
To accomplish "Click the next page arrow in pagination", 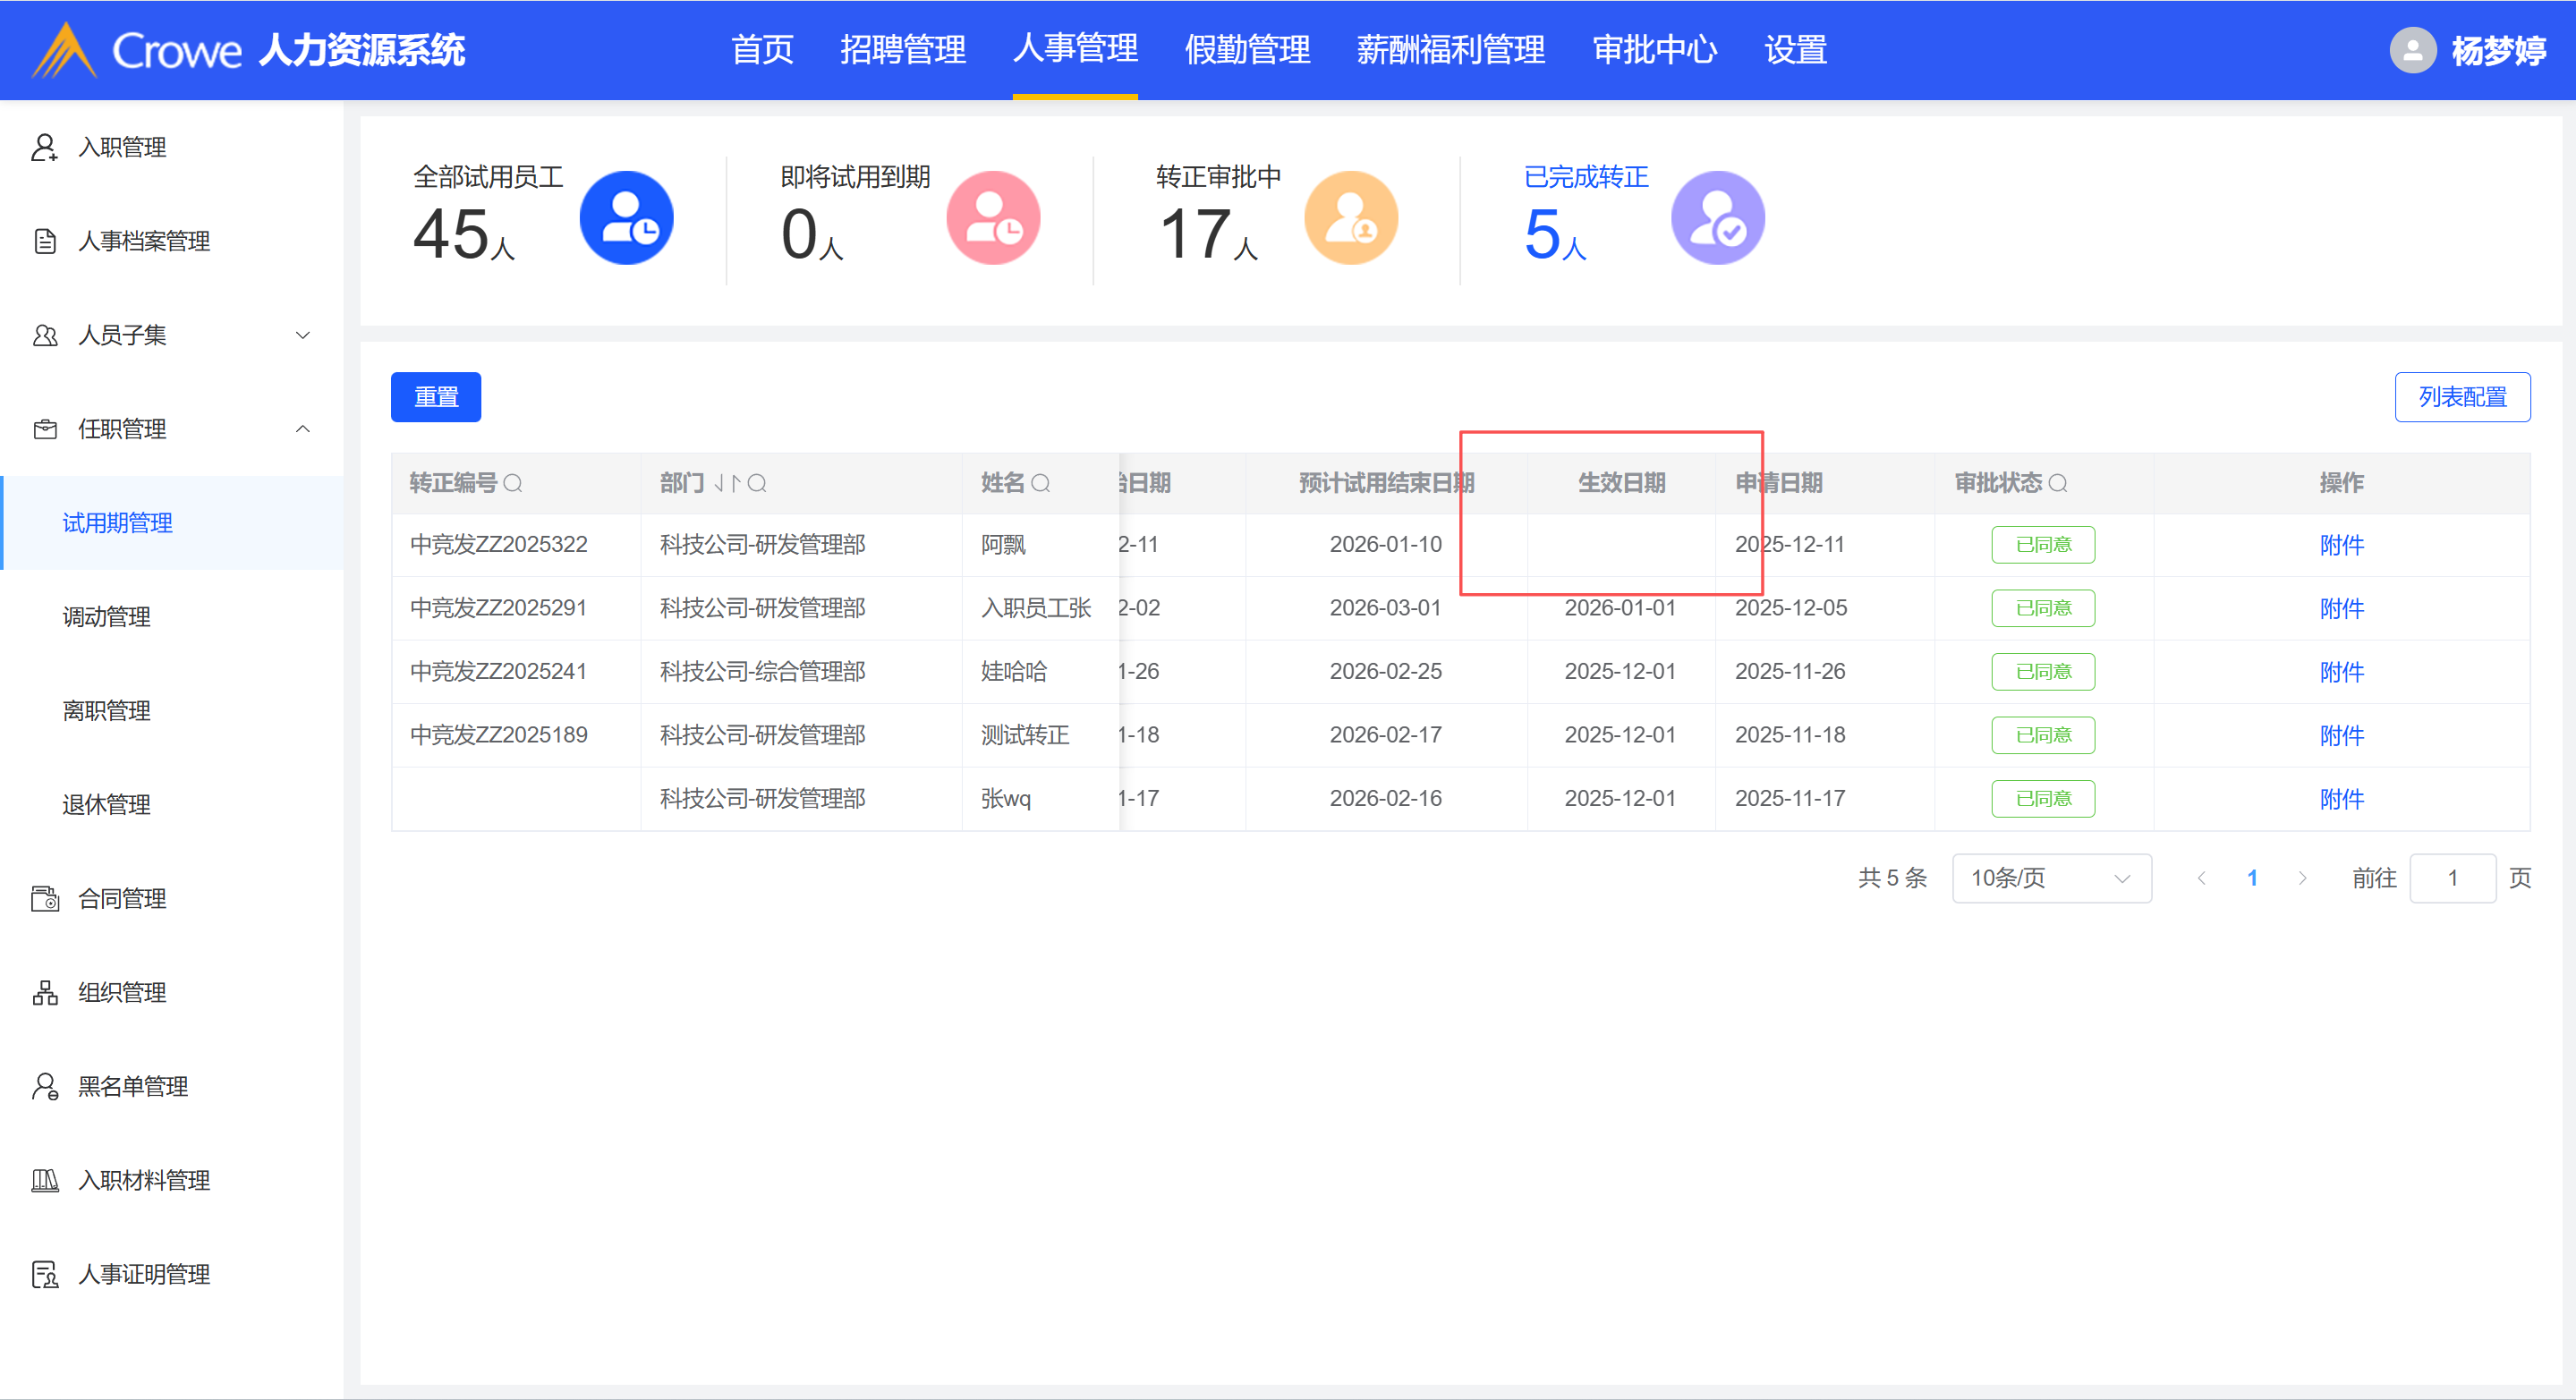I will 2303,878.
